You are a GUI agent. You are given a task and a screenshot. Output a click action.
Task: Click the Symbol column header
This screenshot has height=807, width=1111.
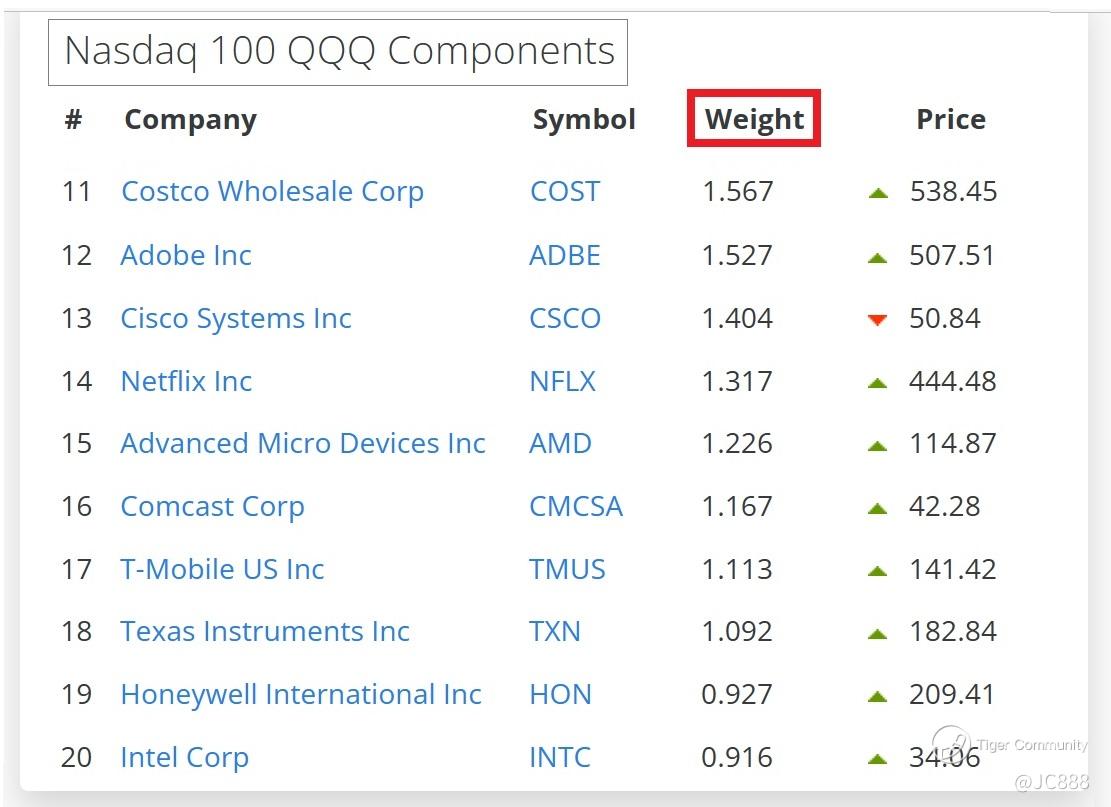[584, 119]
